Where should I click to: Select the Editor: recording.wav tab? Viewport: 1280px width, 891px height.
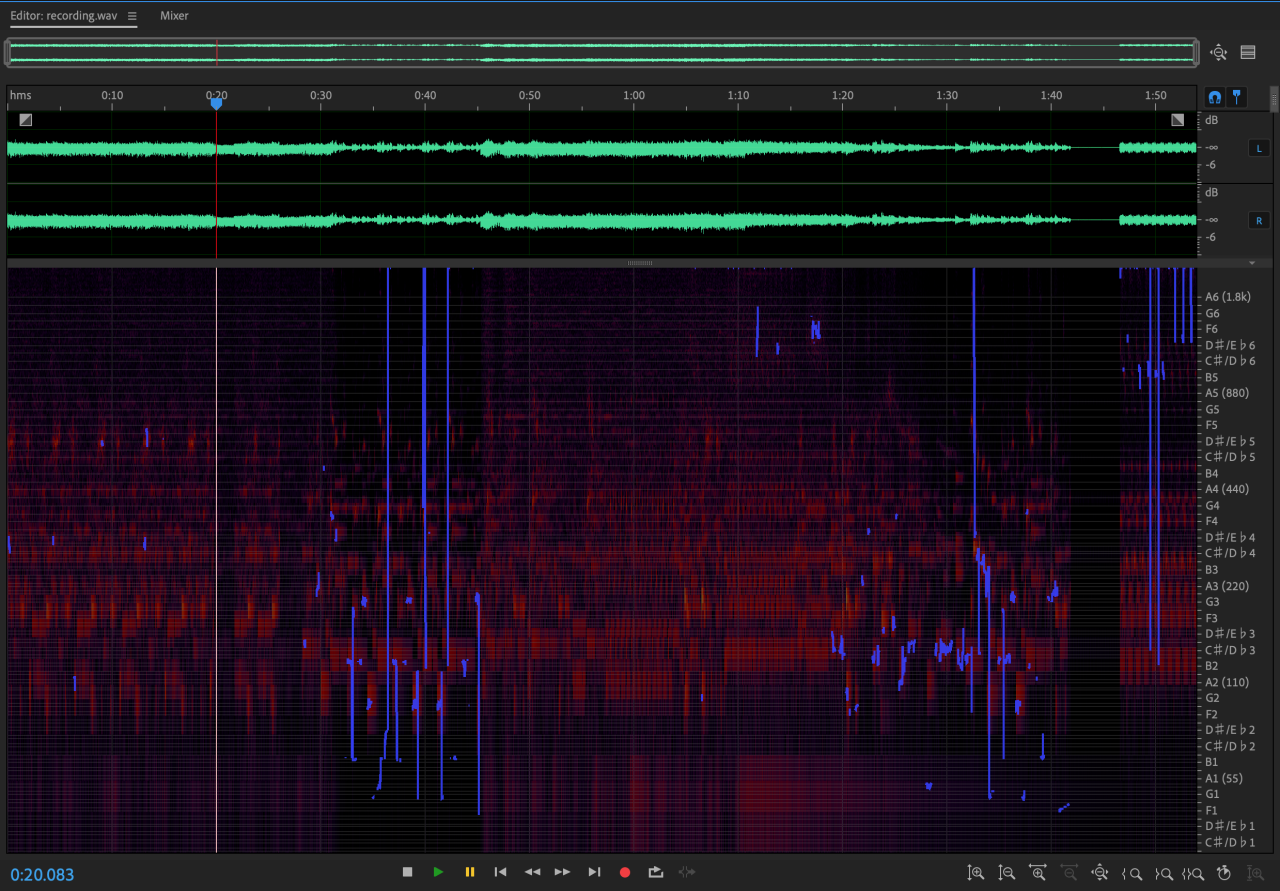point(64,16)
